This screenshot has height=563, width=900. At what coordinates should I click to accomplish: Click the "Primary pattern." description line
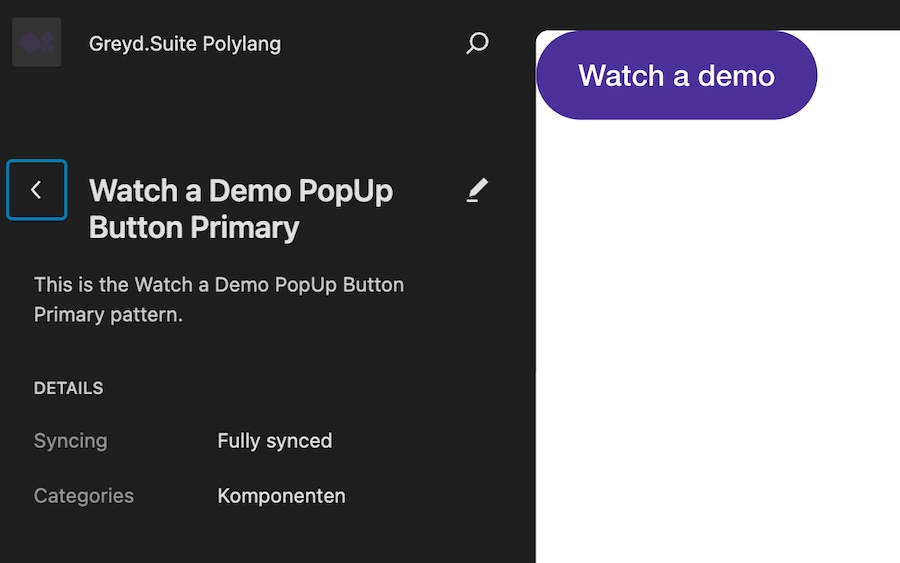(x=108, y=315)
